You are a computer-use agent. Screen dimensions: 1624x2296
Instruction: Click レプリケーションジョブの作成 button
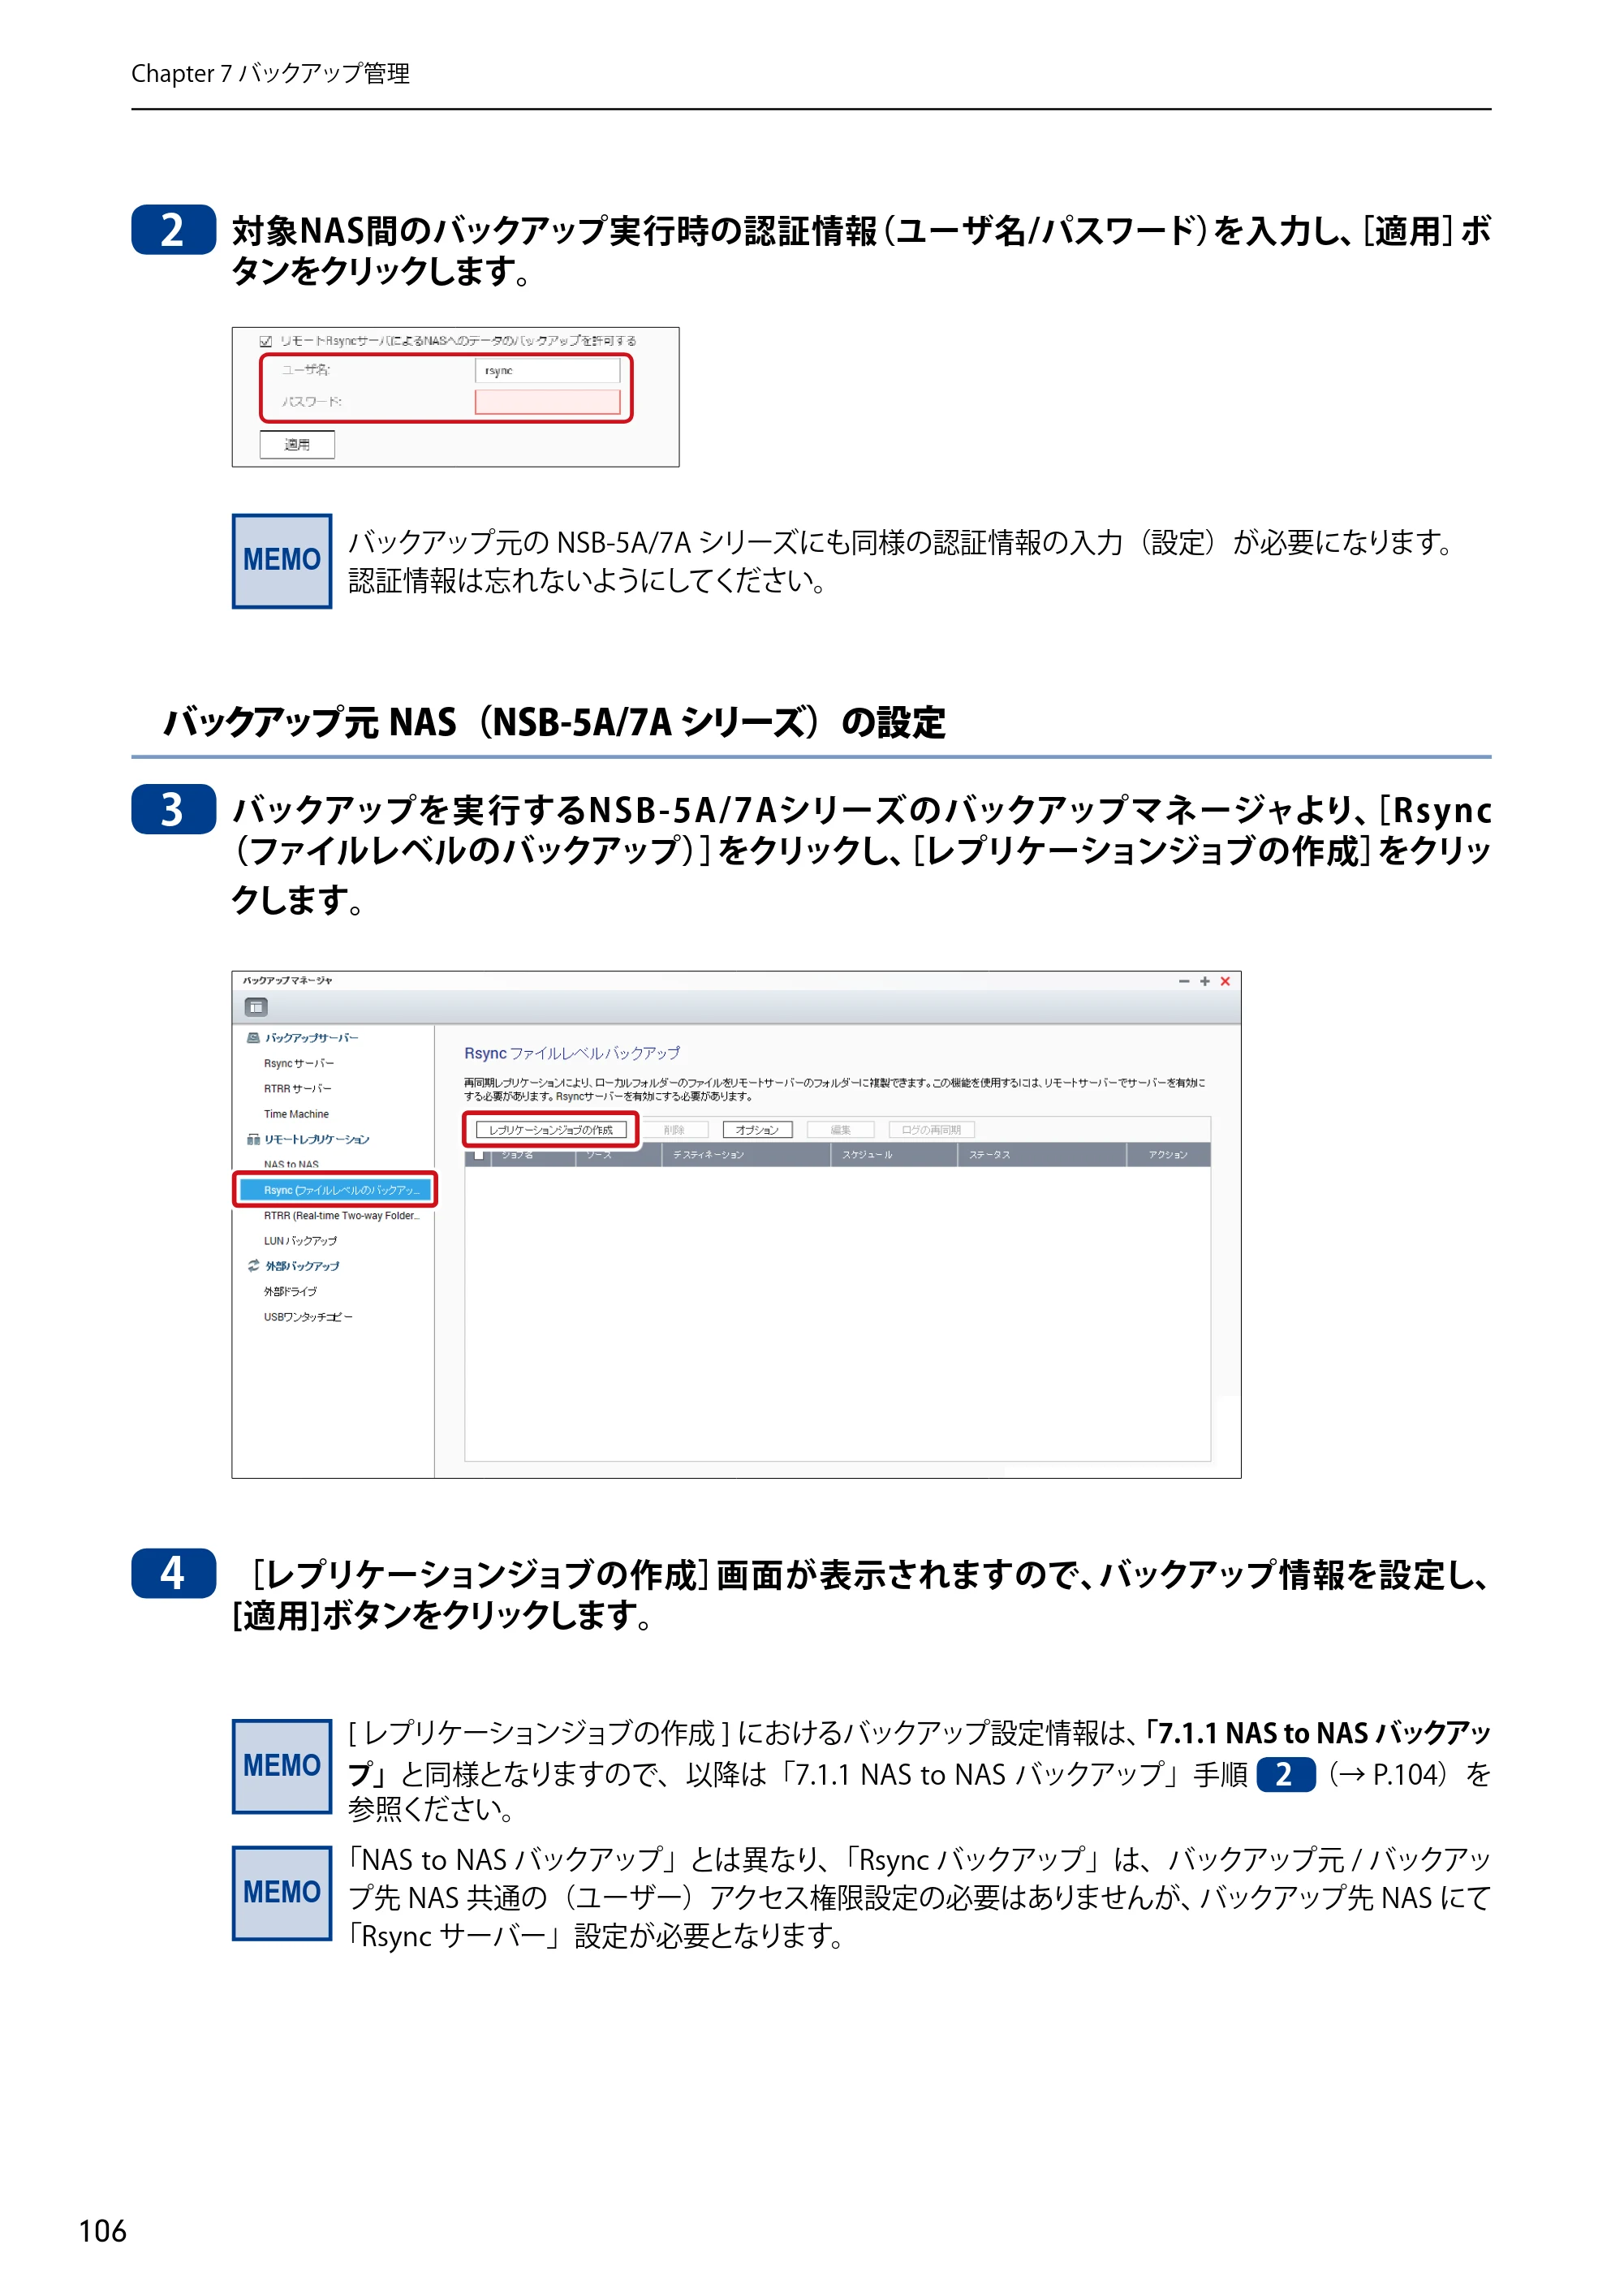click(551, 1130)
